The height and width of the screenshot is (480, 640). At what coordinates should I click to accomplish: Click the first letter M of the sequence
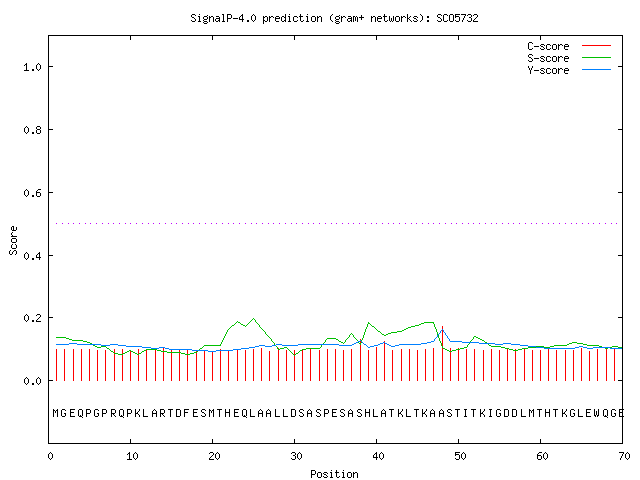click(56, 413)
